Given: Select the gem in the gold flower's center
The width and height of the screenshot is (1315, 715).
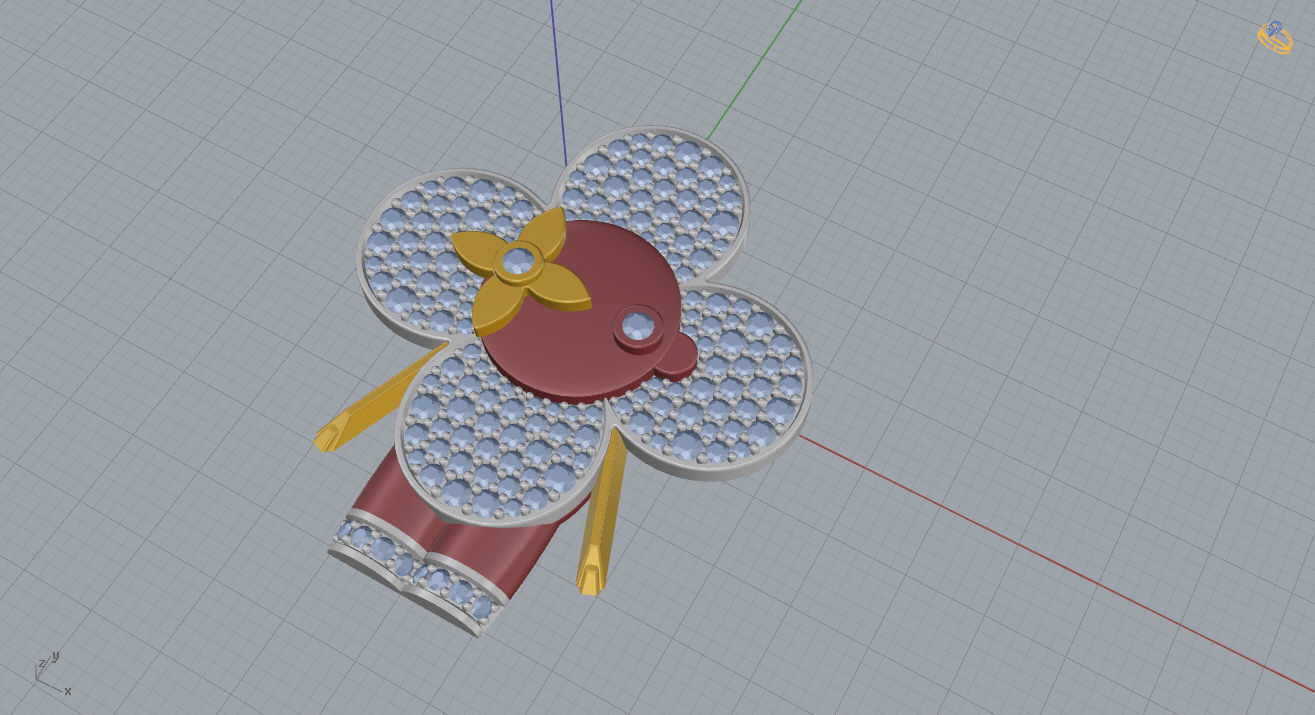Looking at the screenshot, I should point(518,262).
